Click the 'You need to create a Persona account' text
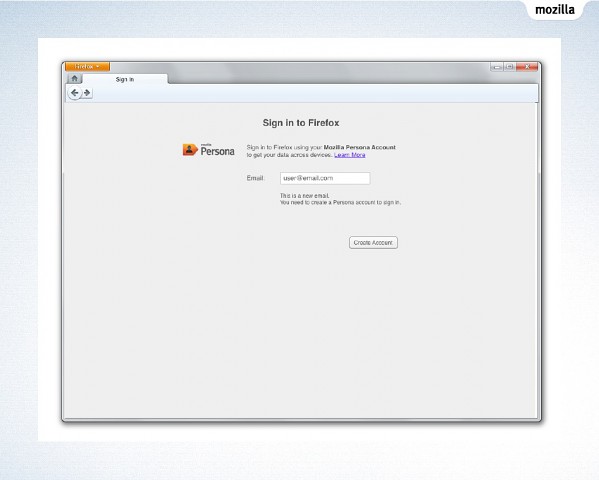Image resolution: width=599 pixels, height=480 pixels. [340, 203]
